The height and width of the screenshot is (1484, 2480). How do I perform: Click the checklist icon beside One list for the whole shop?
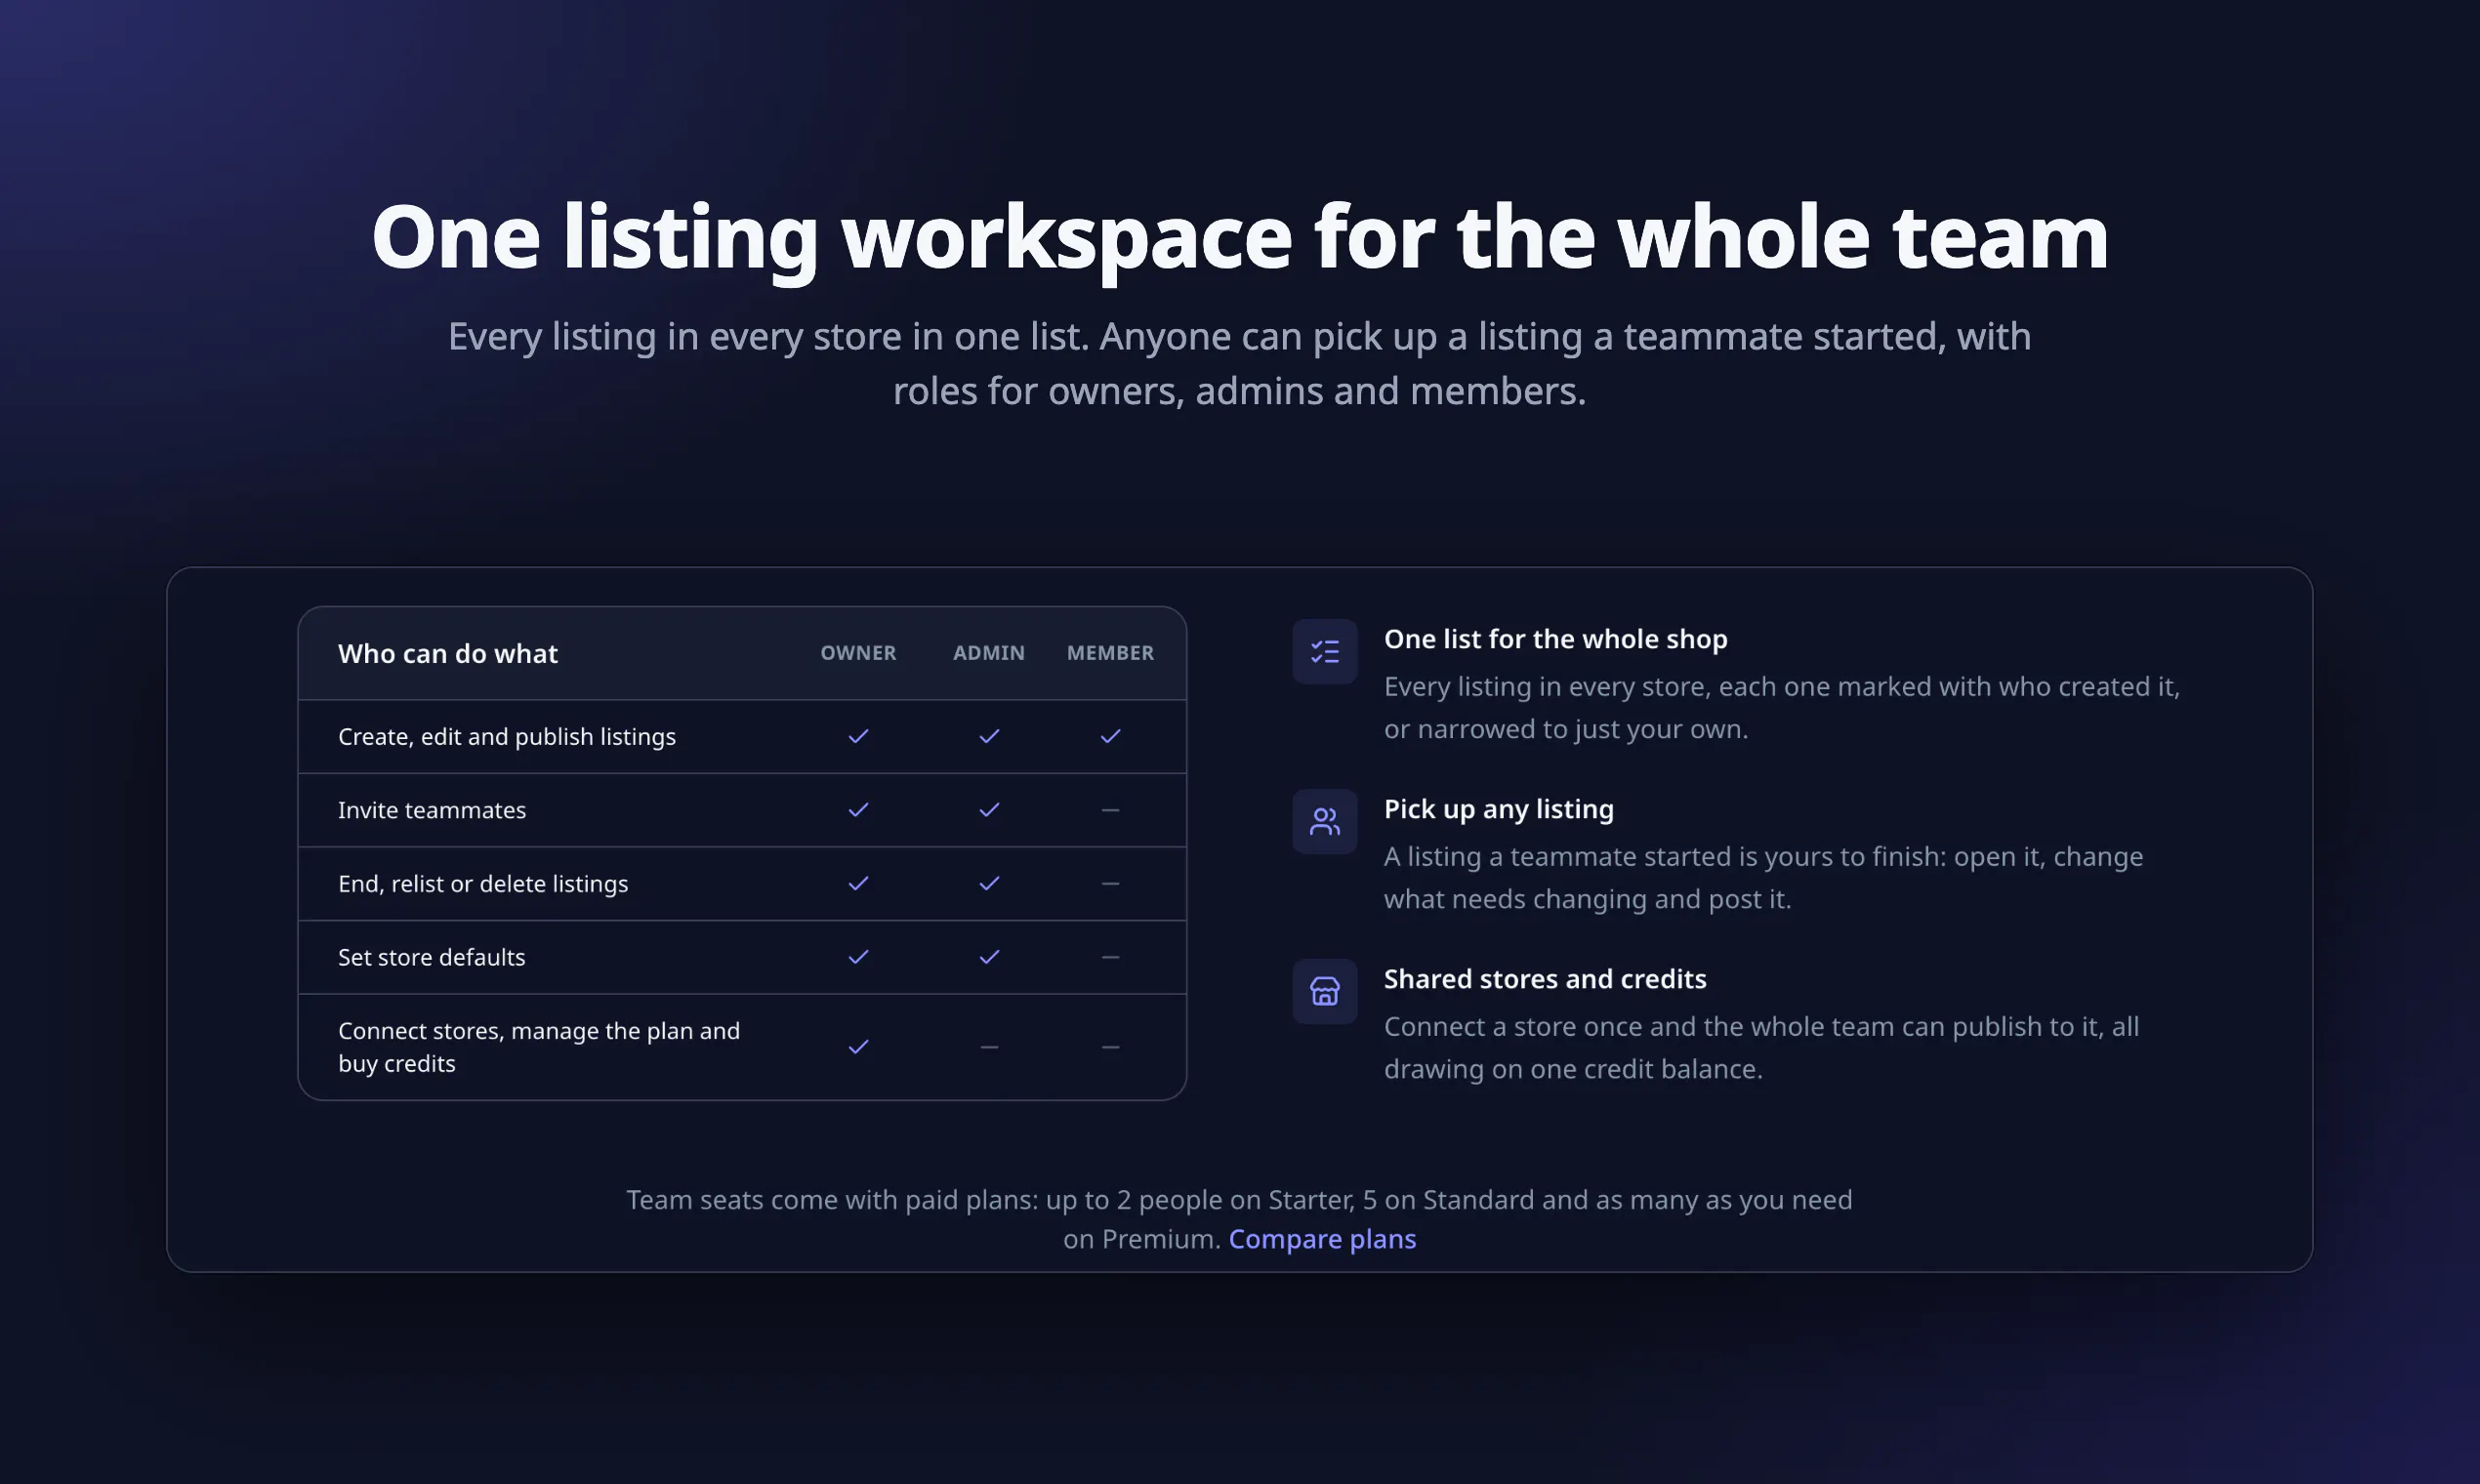(1325, 652)
